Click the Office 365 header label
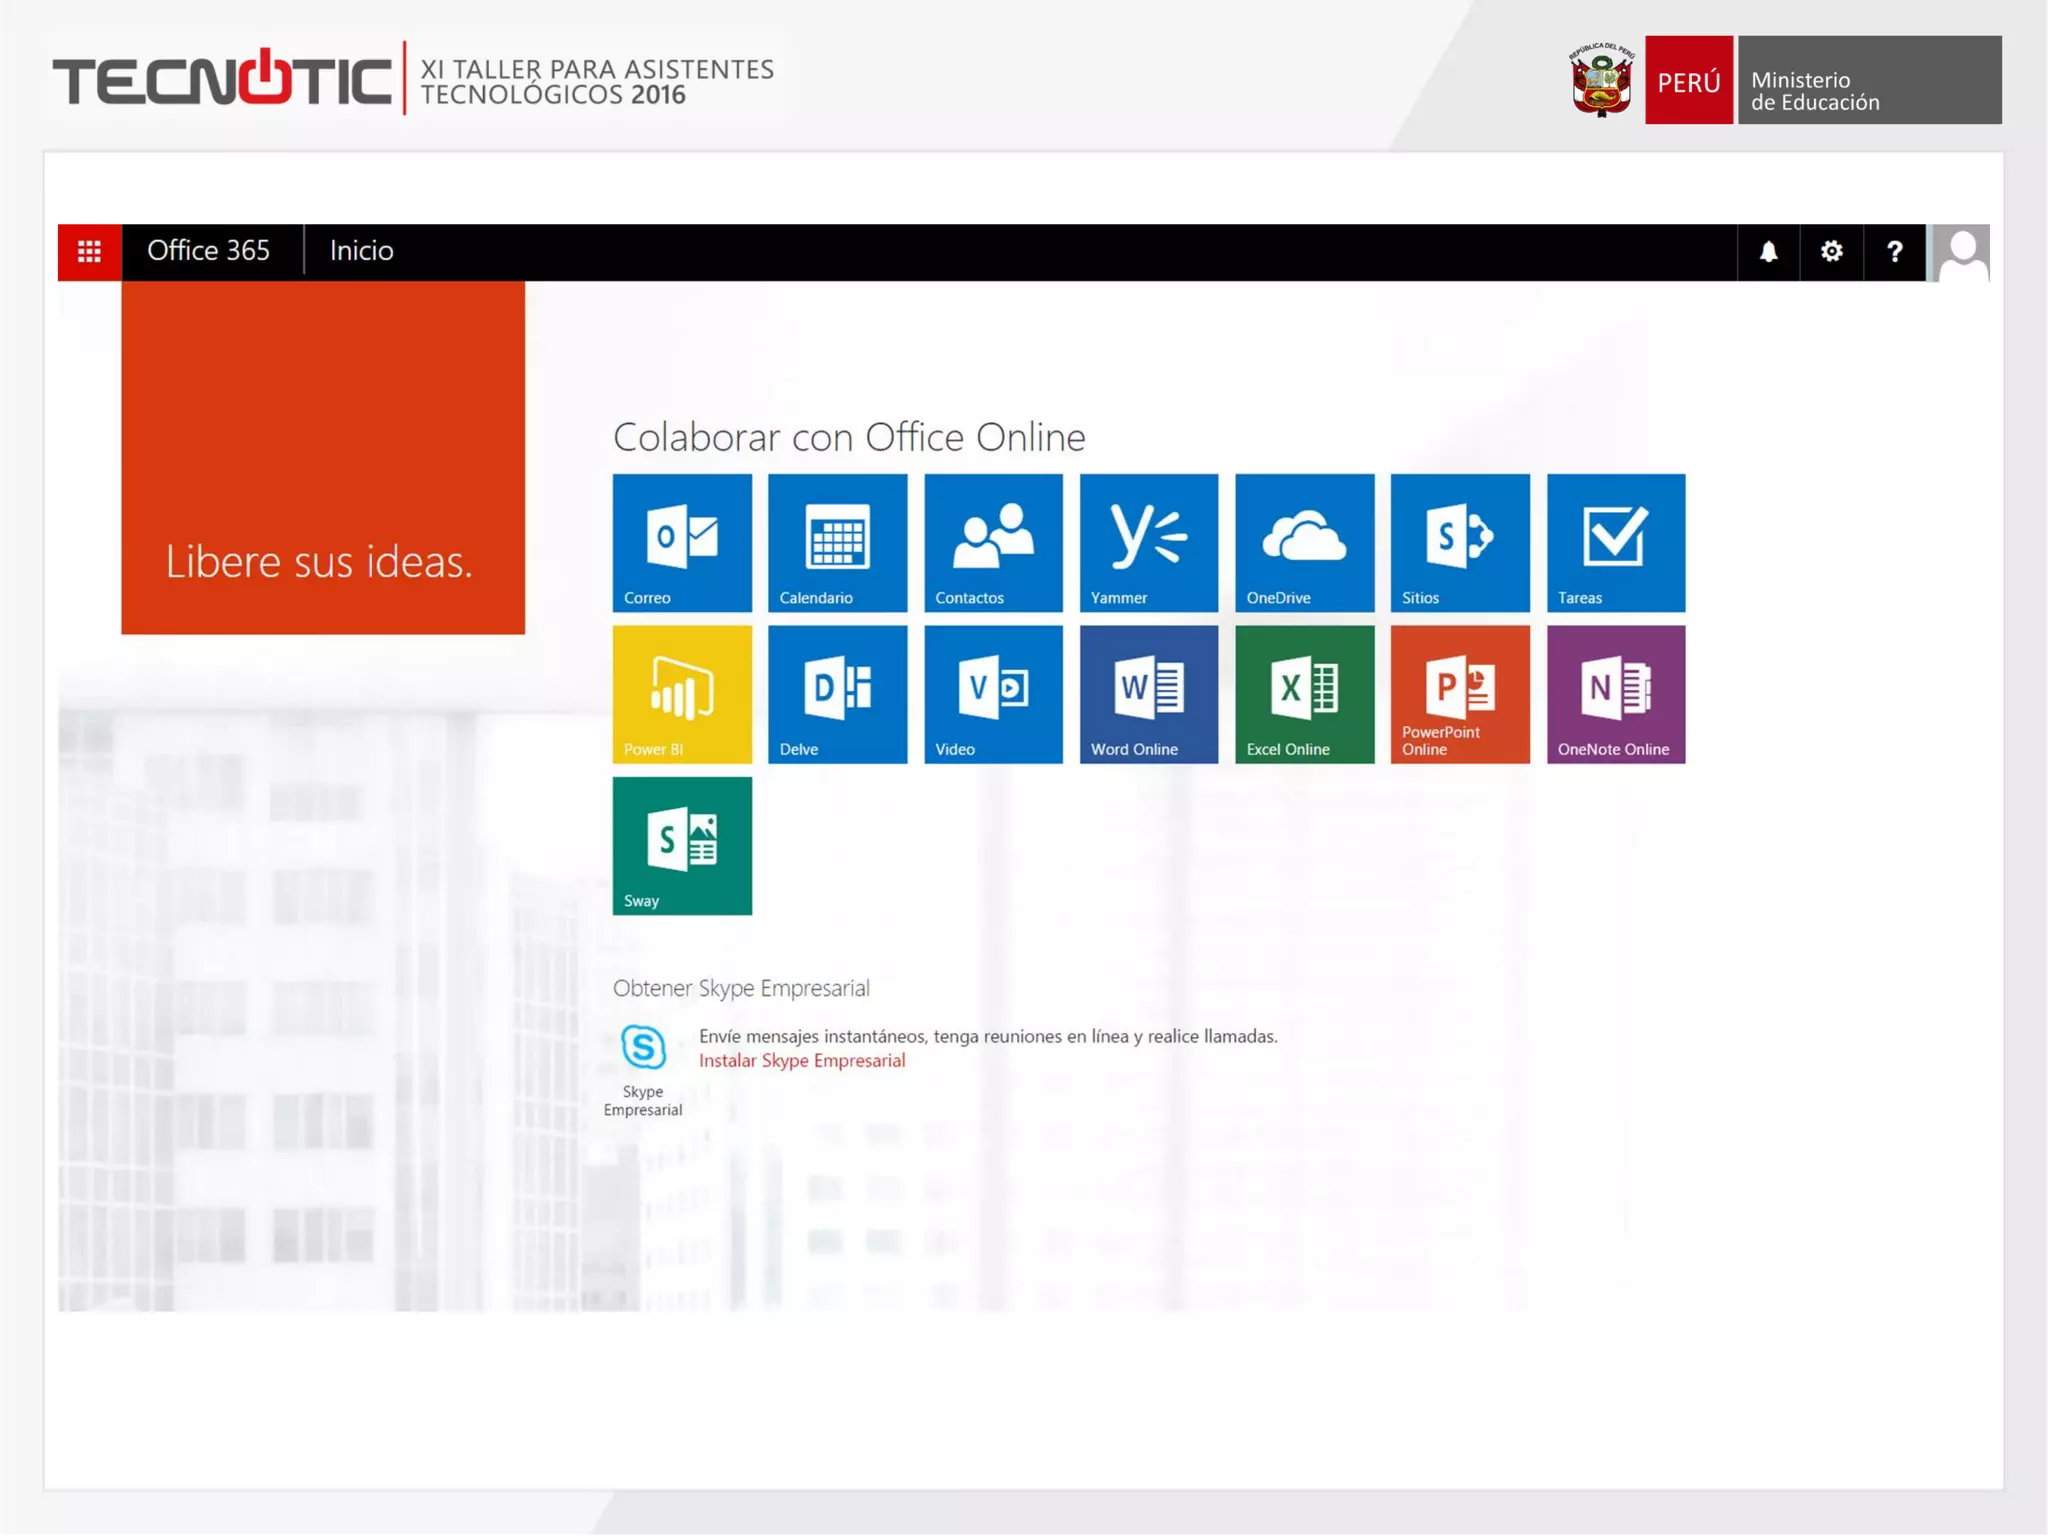 208,250
